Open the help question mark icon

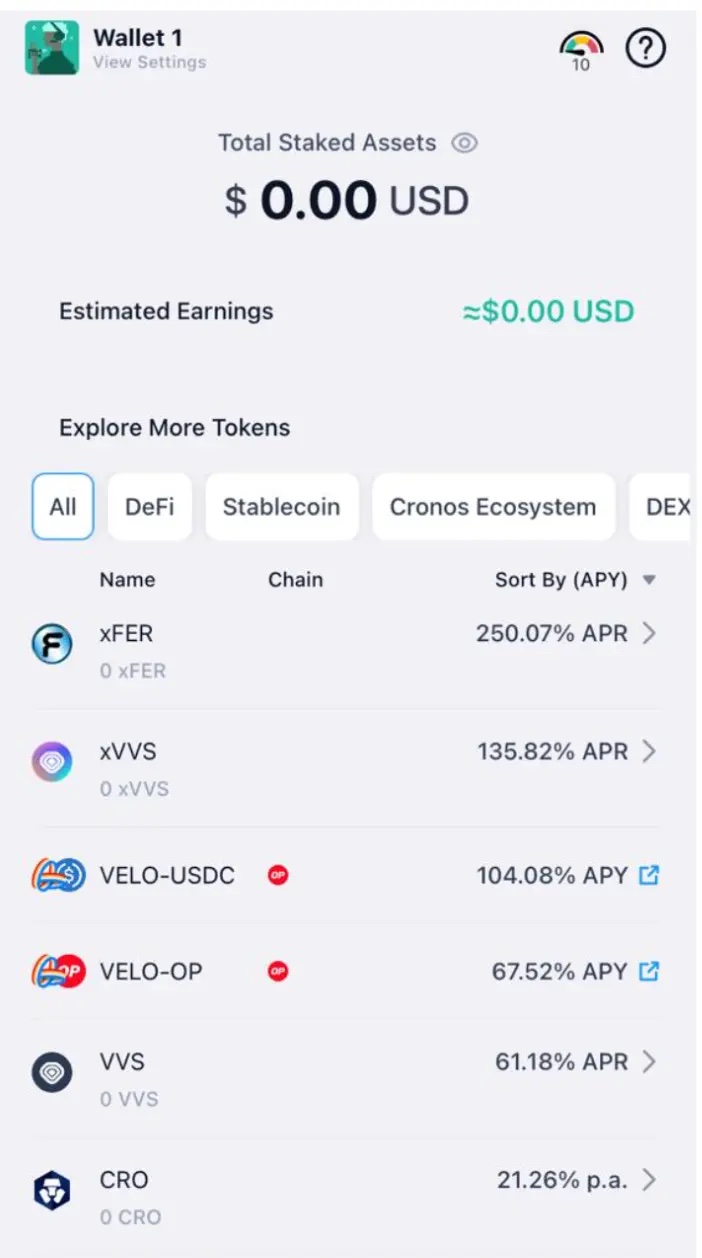coord(645,48)
